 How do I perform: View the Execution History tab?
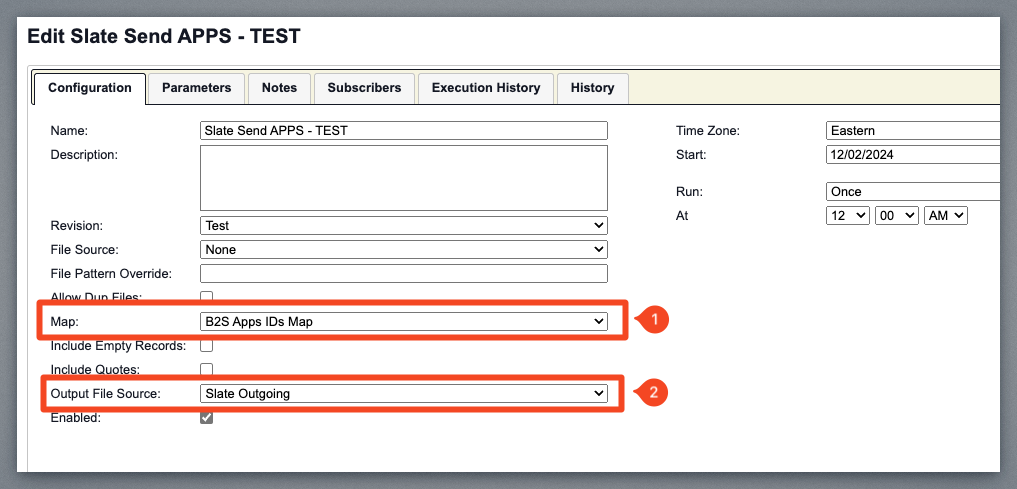[x=485, y=88]
